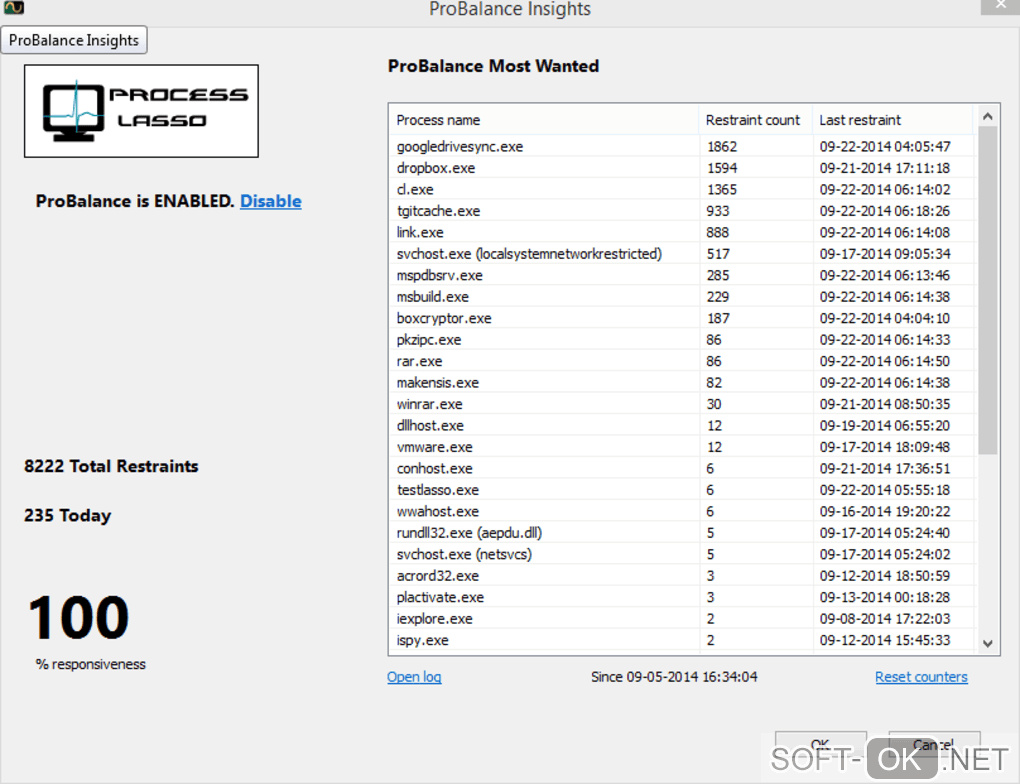Click timestamp 09-21-2014 17:11:18

click(885, 168)
